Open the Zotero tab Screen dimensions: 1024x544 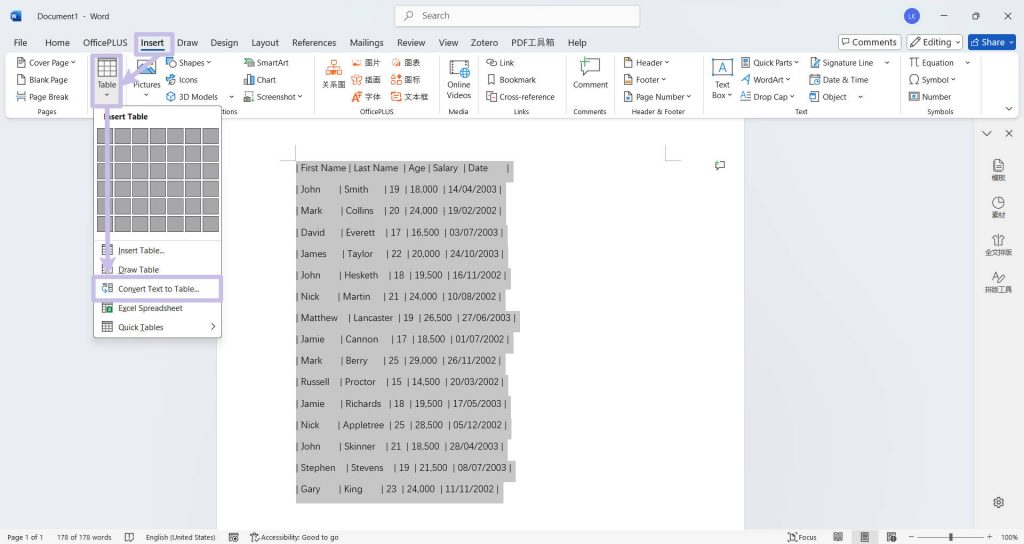pyautogui.click(x=484, y=42)
